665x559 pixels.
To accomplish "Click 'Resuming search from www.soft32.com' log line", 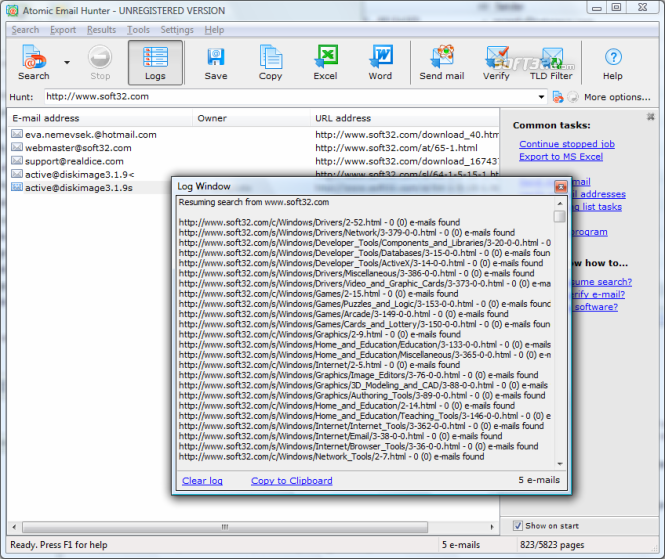I will 254,202.
